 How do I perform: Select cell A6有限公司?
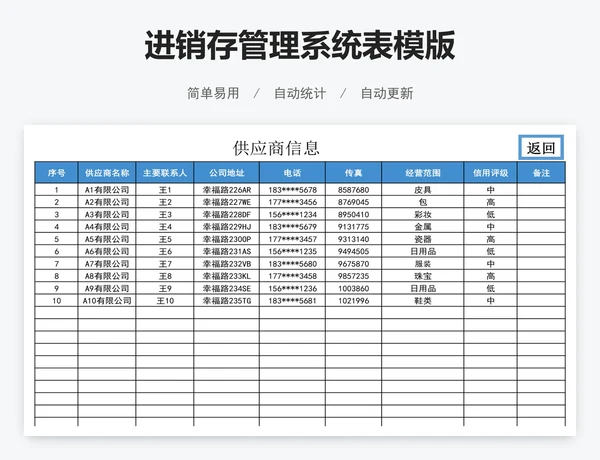[x=107, y=251]
